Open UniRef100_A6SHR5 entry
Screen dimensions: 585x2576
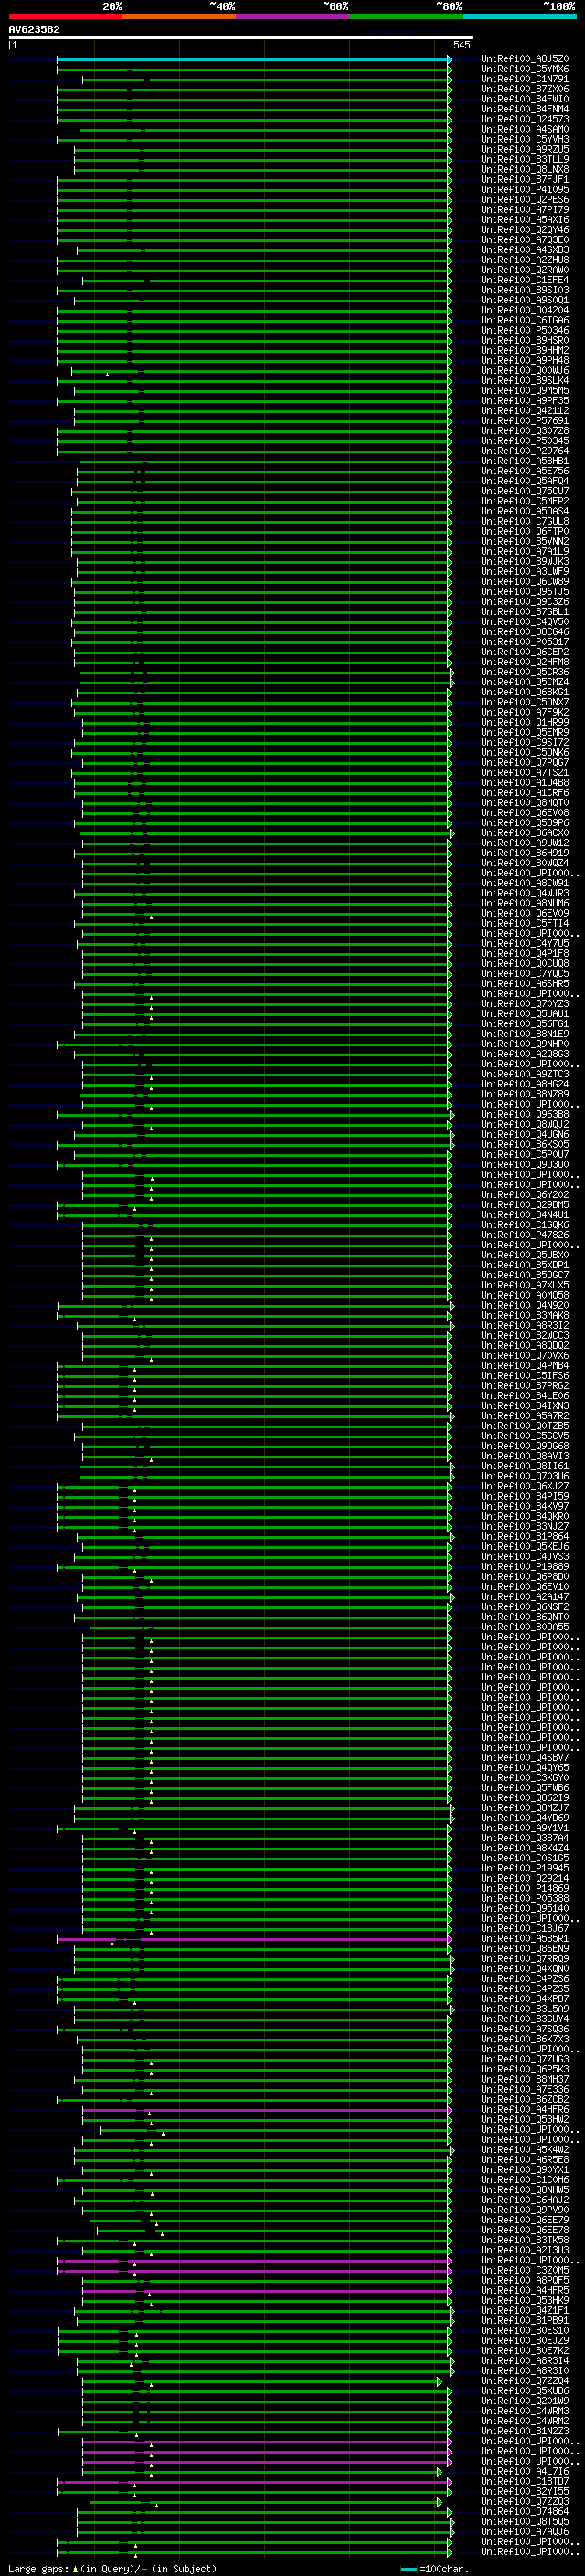click(x=525, y=984)
